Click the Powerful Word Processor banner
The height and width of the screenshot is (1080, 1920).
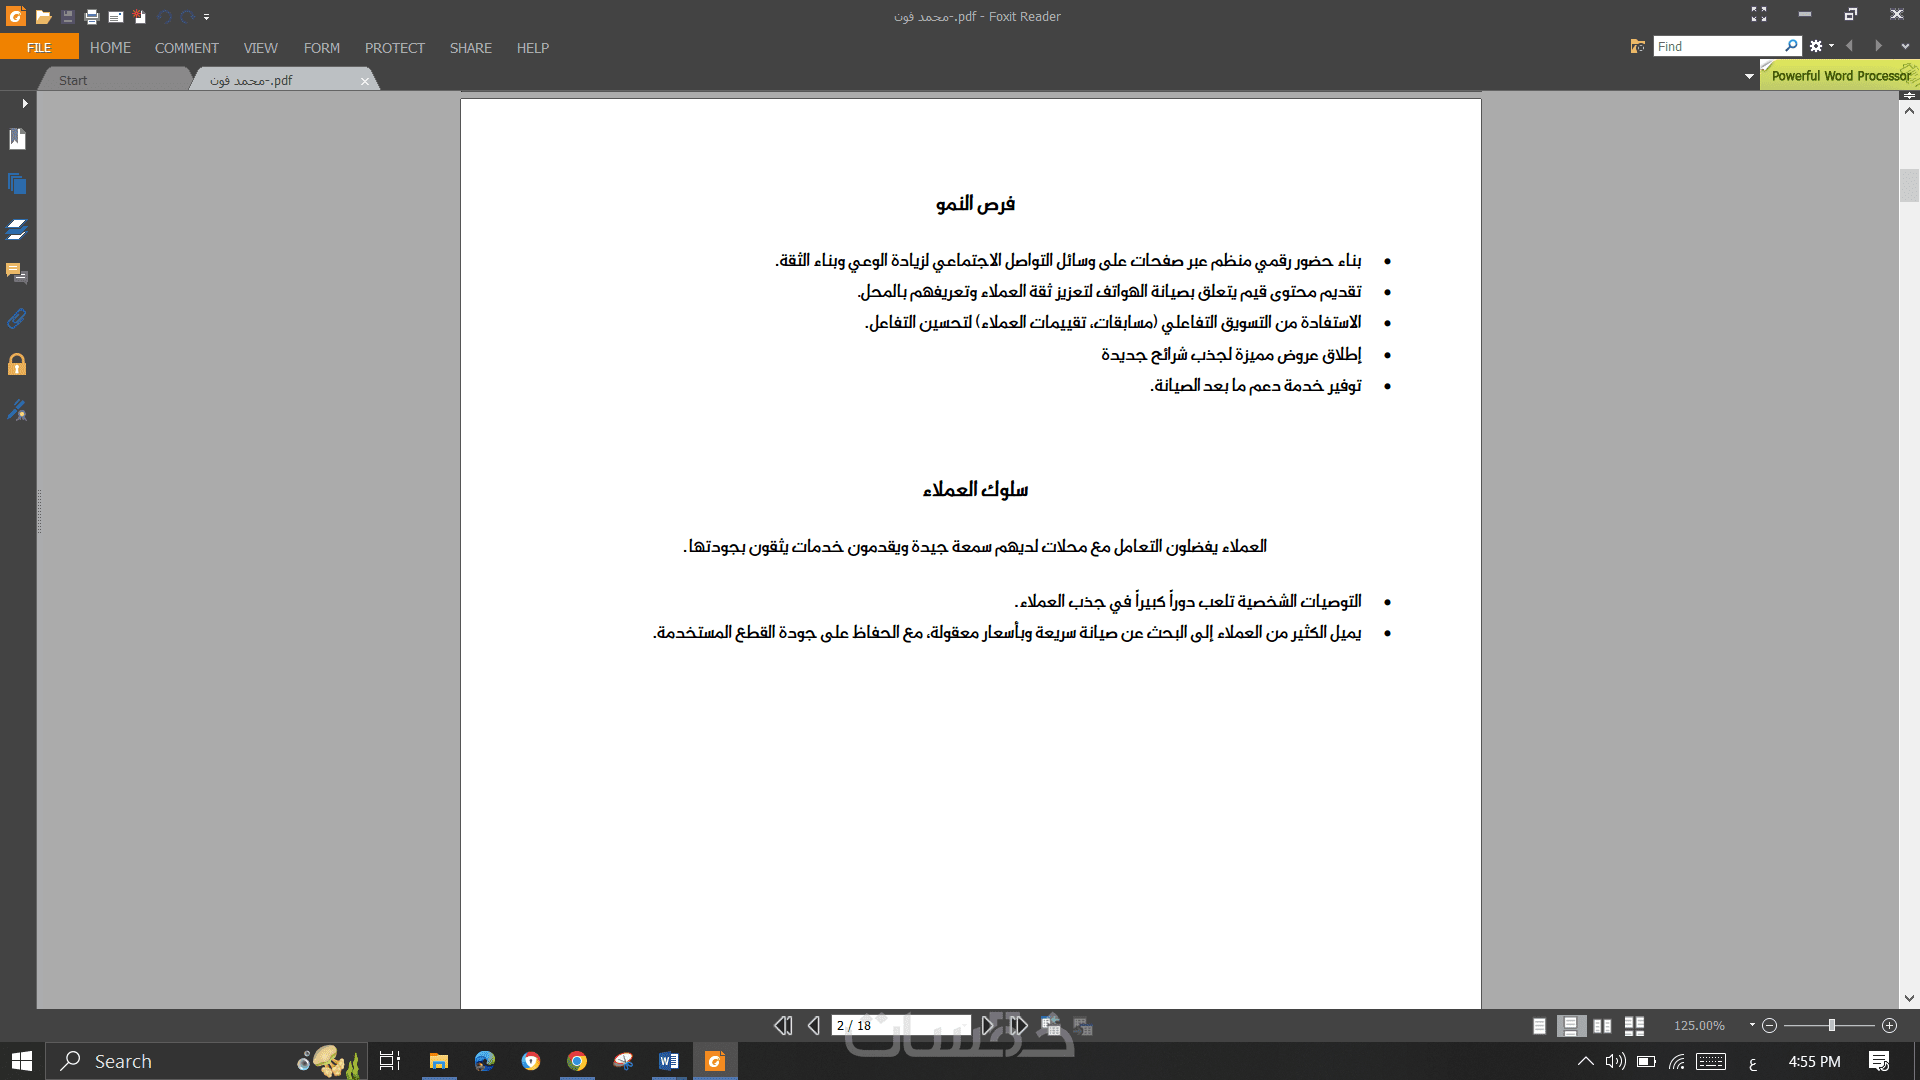pos(1840,76)
